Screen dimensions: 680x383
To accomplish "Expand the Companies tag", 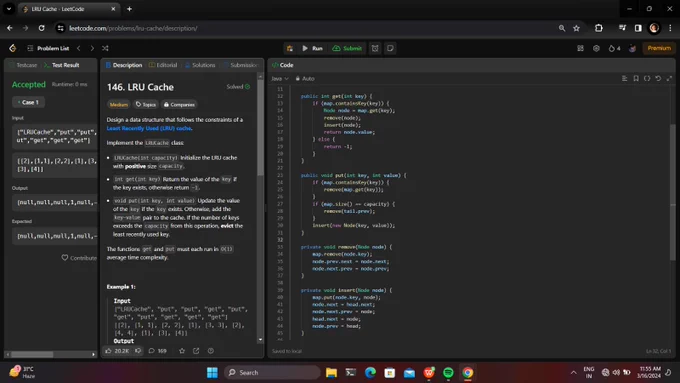I will tap(179, 105).
